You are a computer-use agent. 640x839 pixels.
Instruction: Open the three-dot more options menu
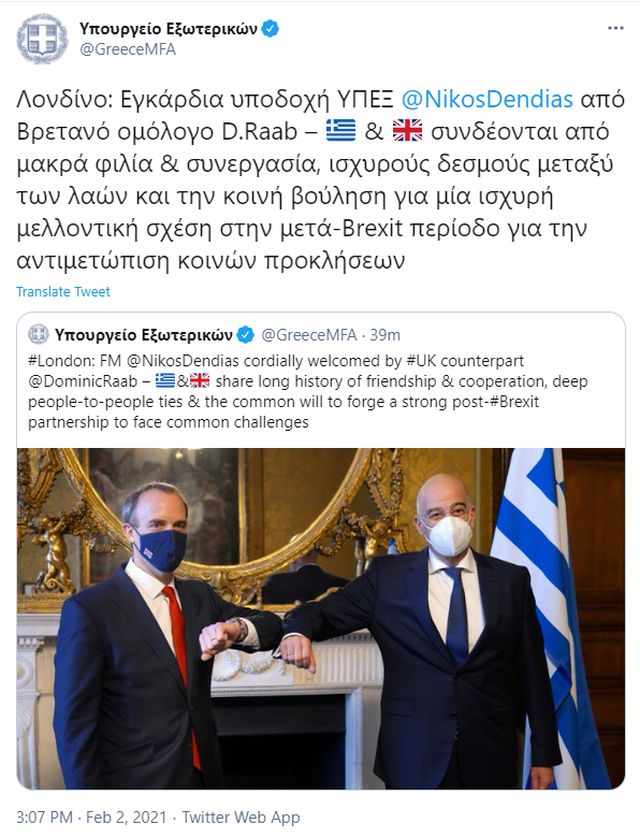[615, 28]
